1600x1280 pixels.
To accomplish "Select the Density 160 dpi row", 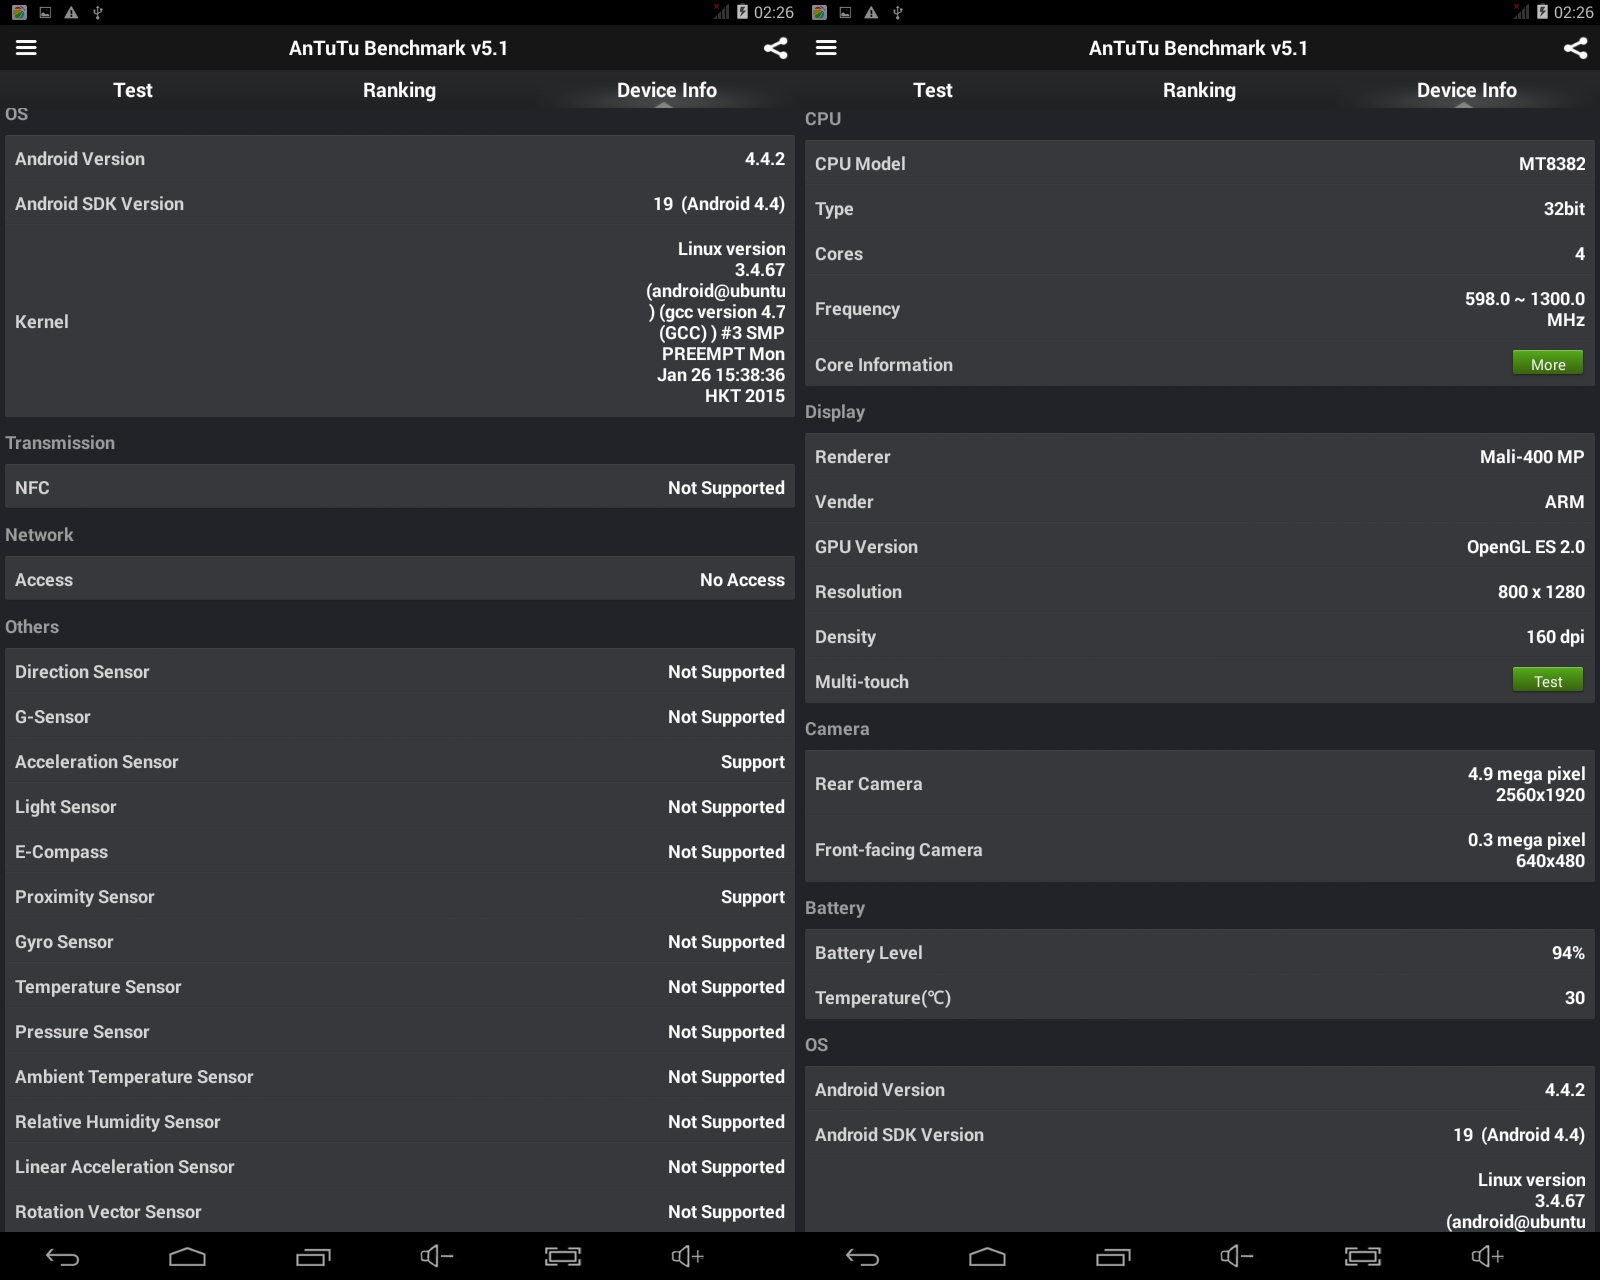I will 1199,636.
